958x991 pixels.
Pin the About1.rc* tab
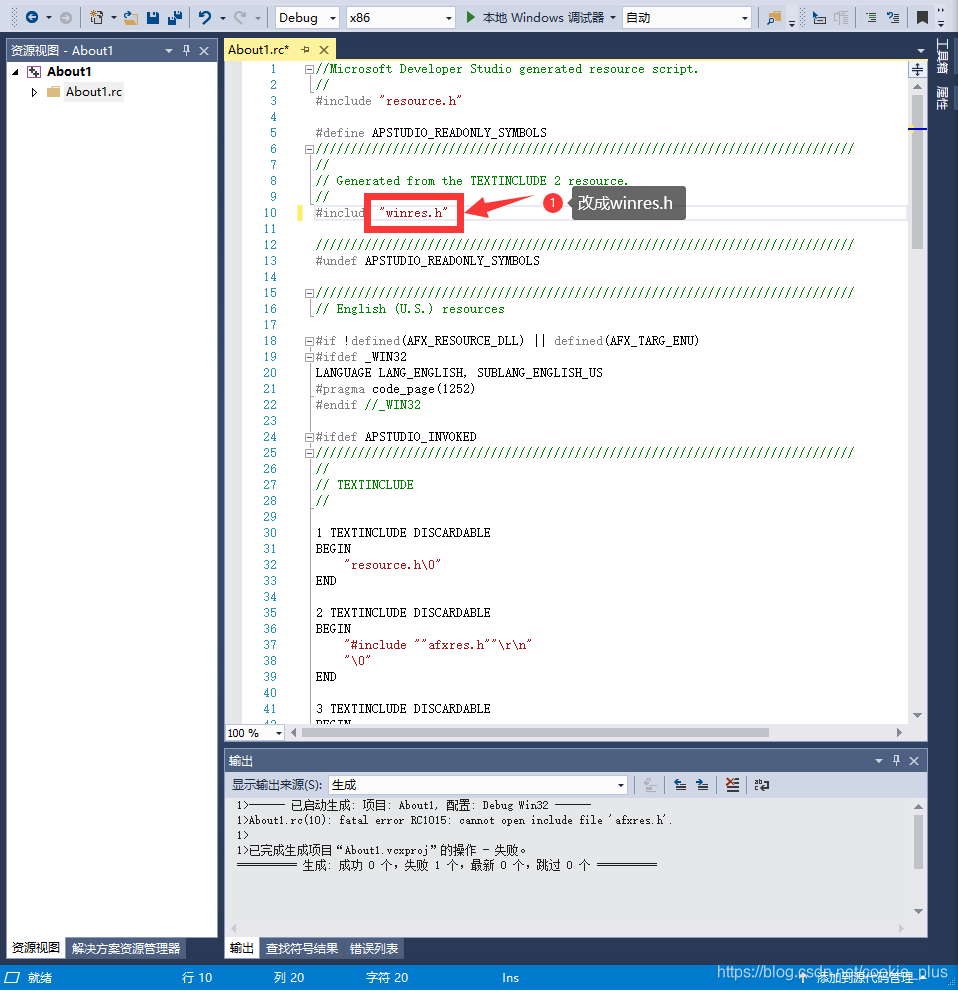tap(306, 49)
